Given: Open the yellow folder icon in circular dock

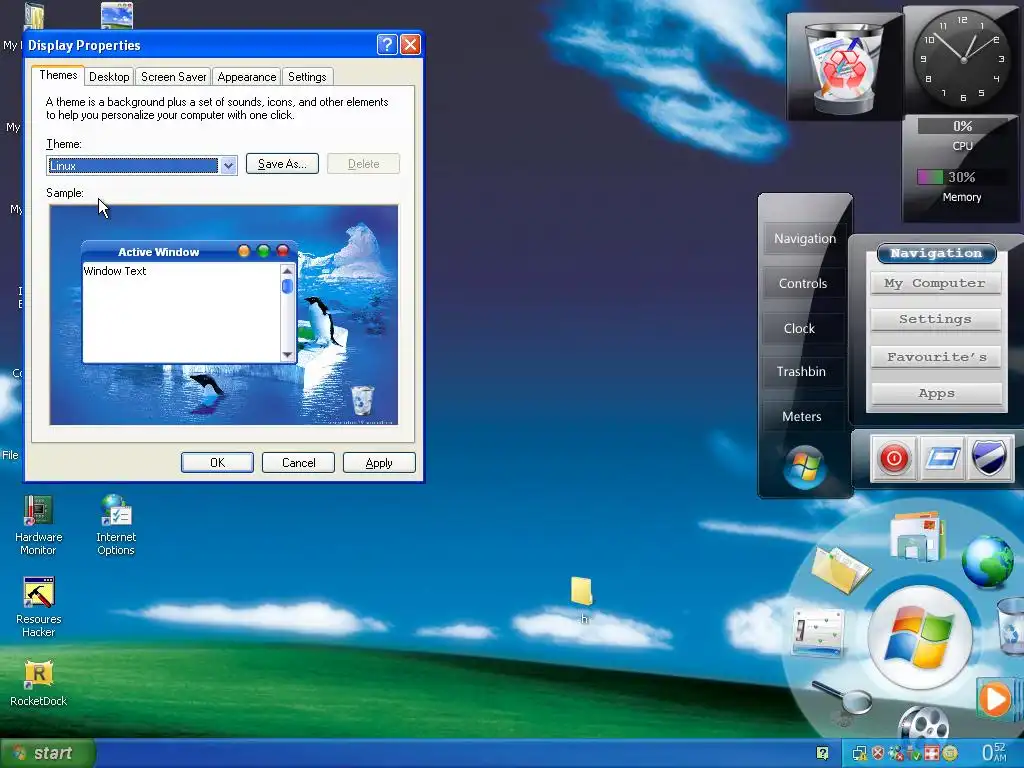Looking at the screenshot, I should [840, 569].
